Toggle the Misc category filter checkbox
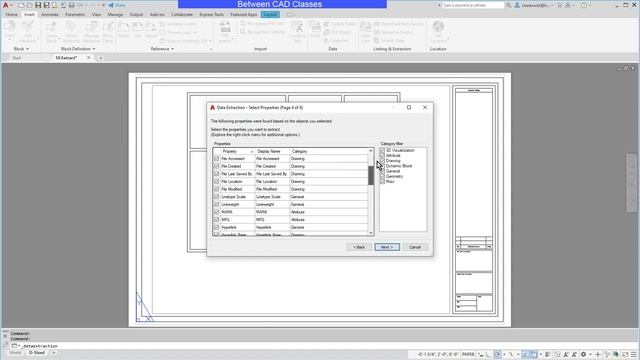Screen dimensions: 640x360 click(x=382, y=182)
